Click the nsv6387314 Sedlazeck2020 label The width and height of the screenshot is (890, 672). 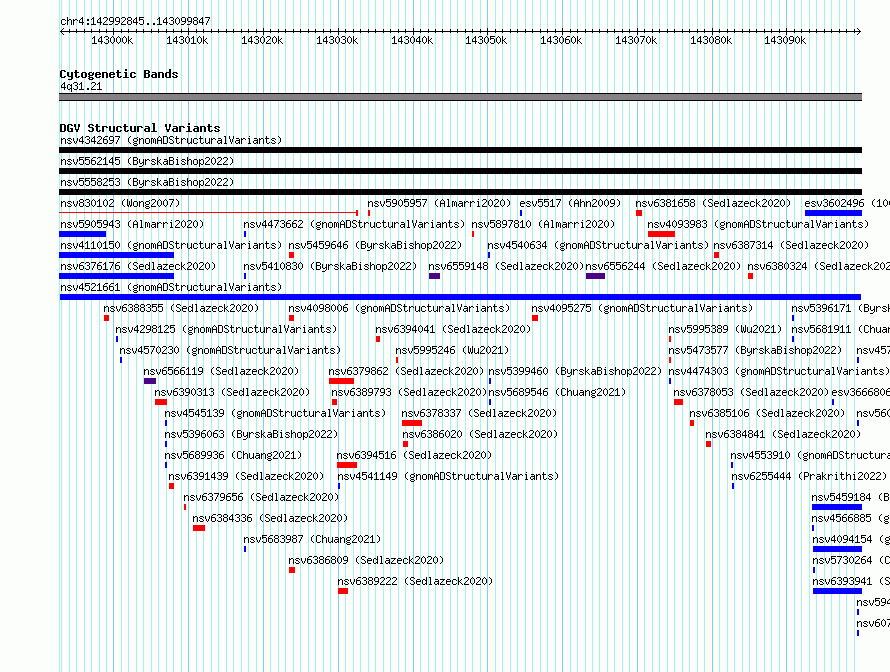(x=791, y=245)
